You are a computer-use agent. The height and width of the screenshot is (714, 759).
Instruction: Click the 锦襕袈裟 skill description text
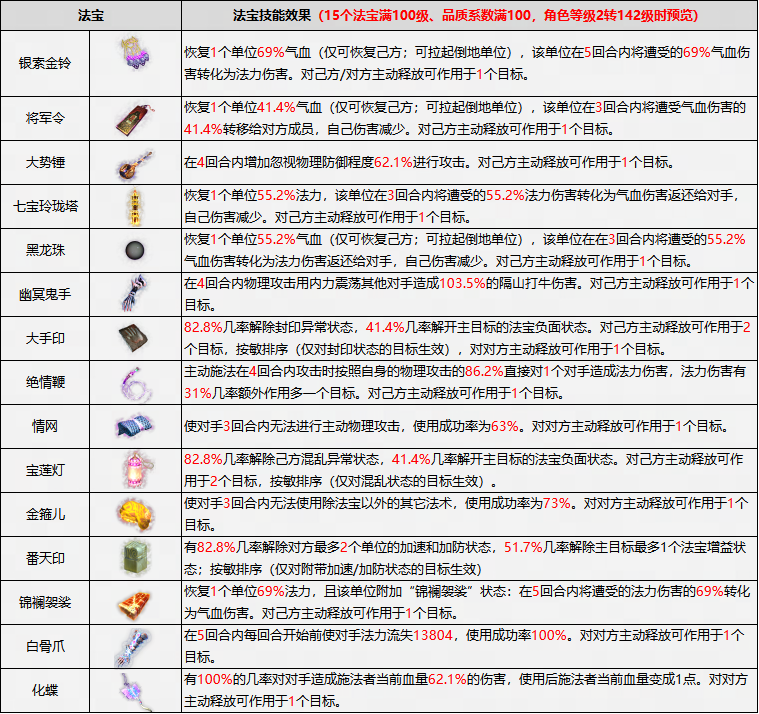(467, 603)
